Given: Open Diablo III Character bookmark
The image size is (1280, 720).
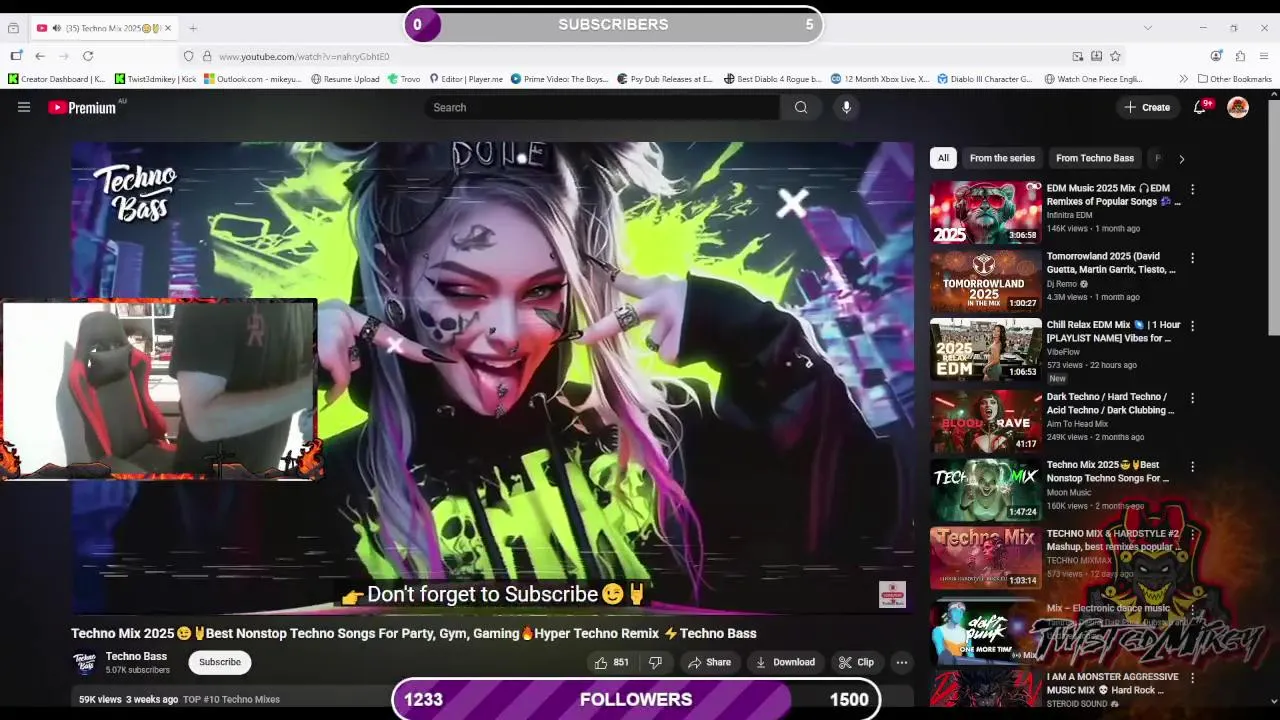Looking at the screenshot, I should click(x=985, y=79).
